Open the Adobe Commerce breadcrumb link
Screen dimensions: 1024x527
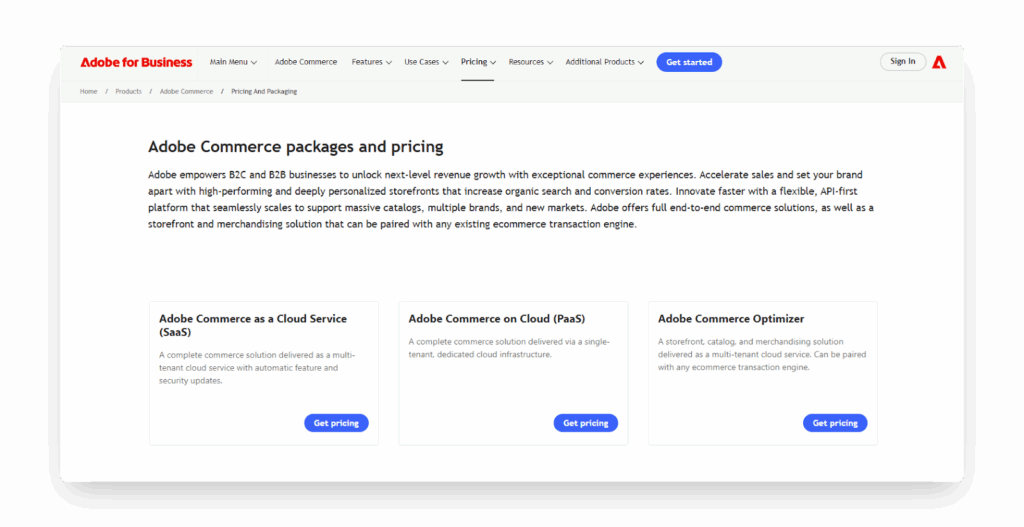point(186,91)
